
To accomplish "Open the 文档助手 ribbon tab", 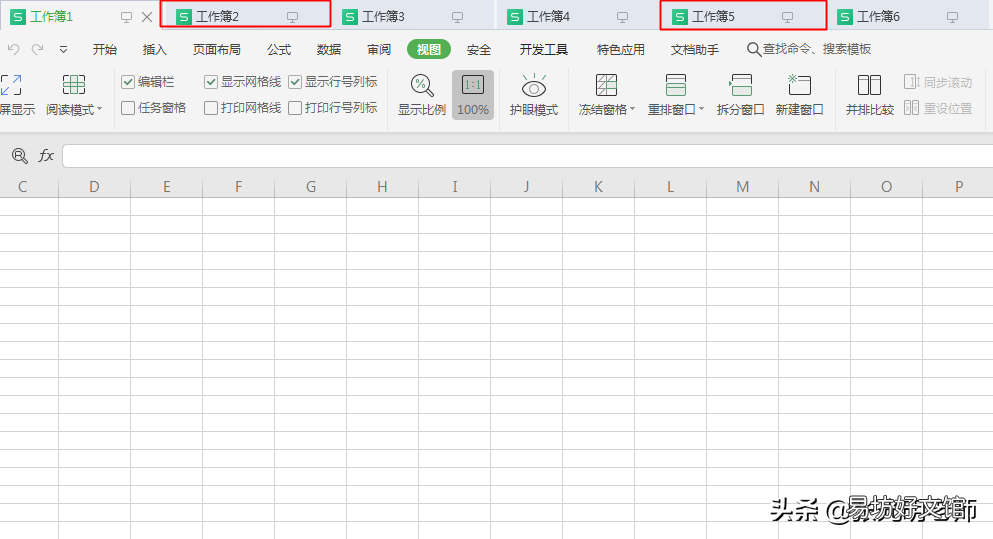I will (695, 49).
